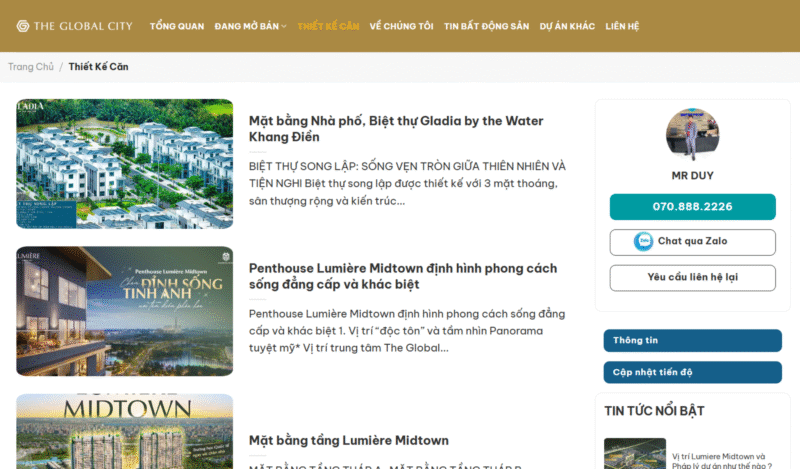
Task: Select Thiết Kế Căn in navigation bar
Action: [x=328, y=26]
